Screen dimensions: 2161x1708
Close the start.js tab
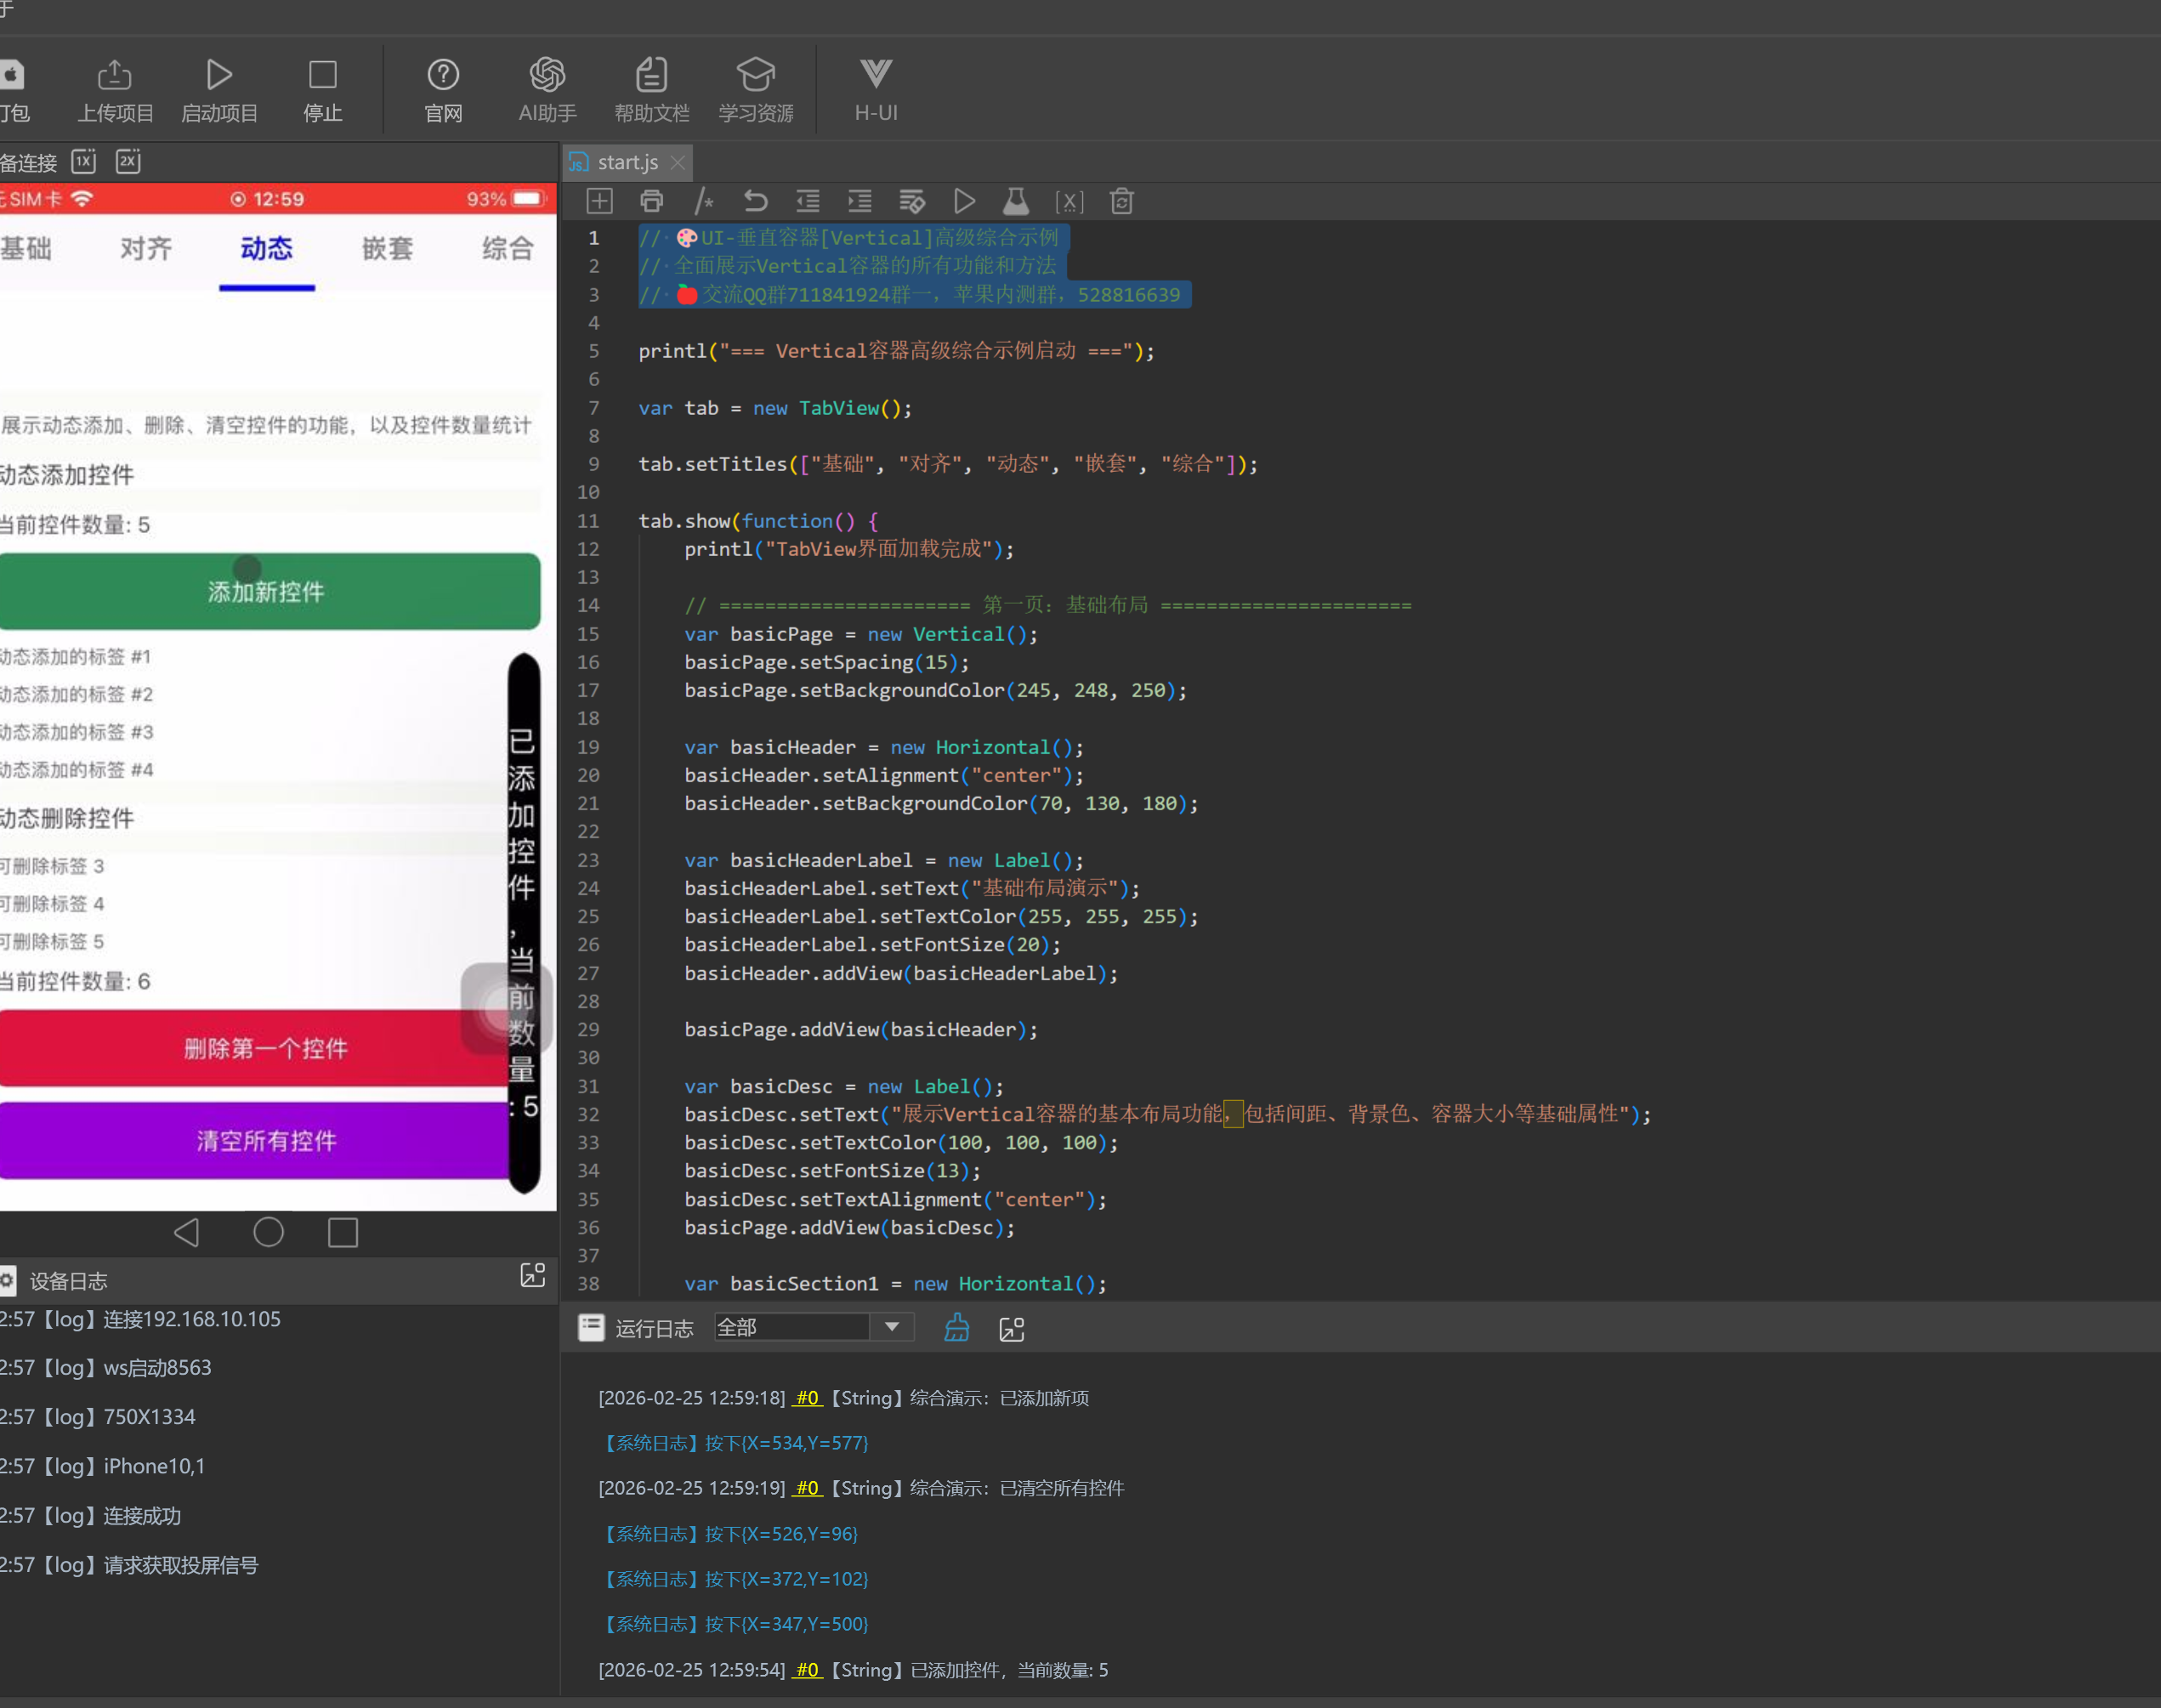tap(678, 162)
